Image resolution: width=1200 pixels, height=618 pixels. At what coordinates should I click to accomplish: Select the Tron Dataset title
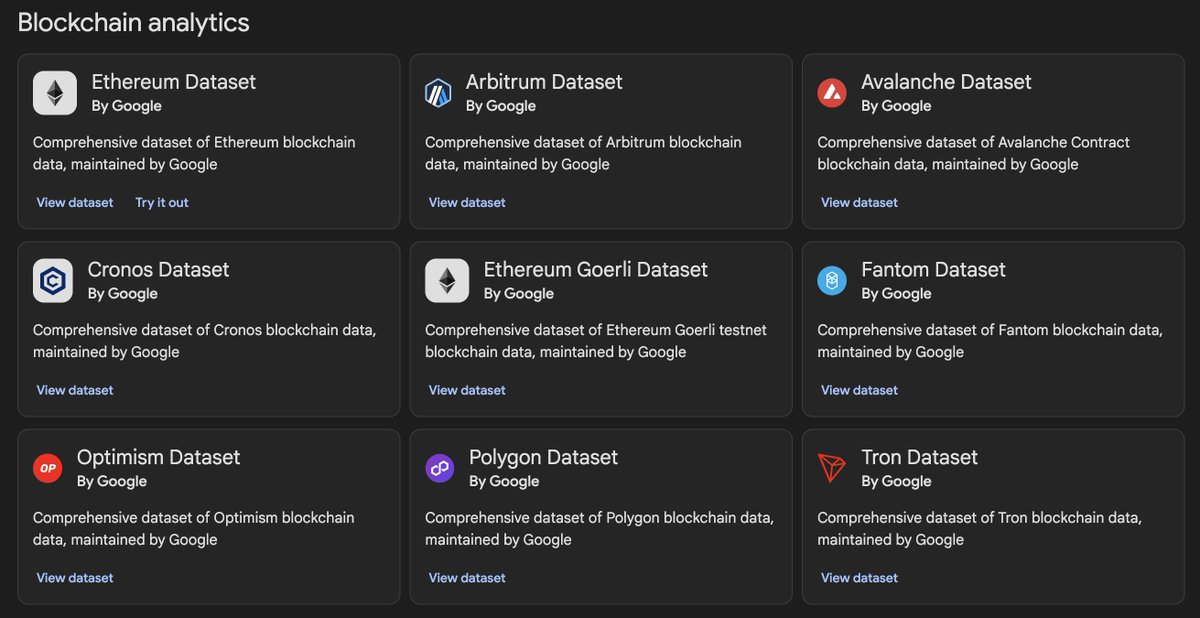[x=920, y=457]
